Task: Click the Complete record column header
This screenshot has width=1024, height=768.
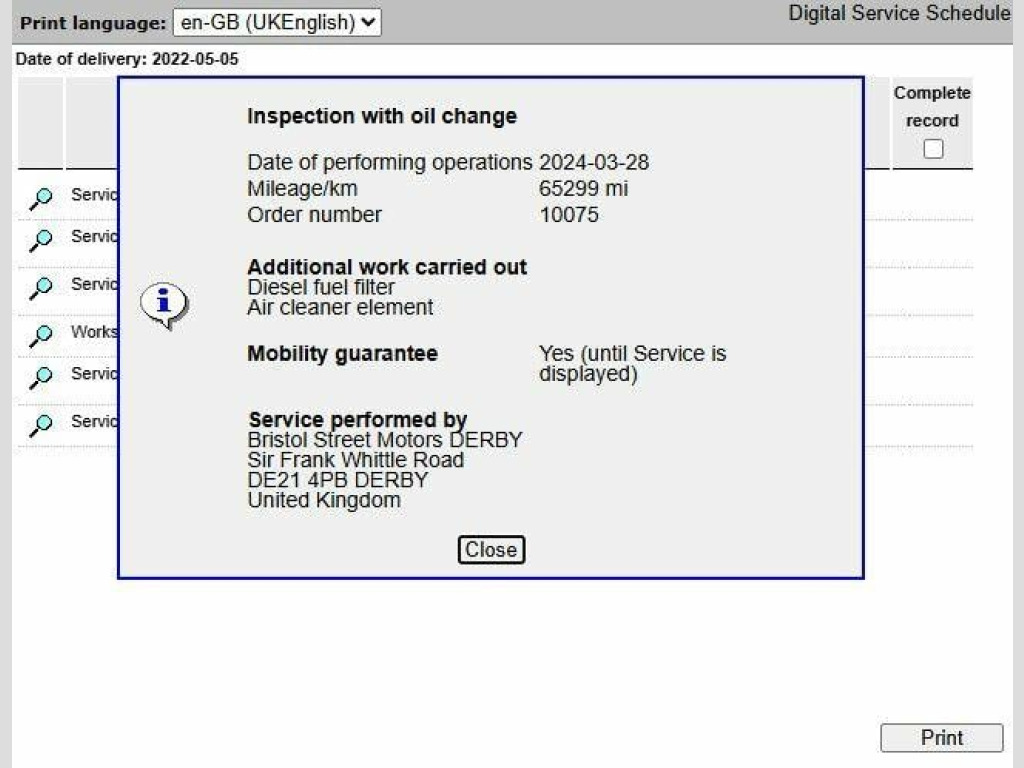Action: tap(932, 106)
